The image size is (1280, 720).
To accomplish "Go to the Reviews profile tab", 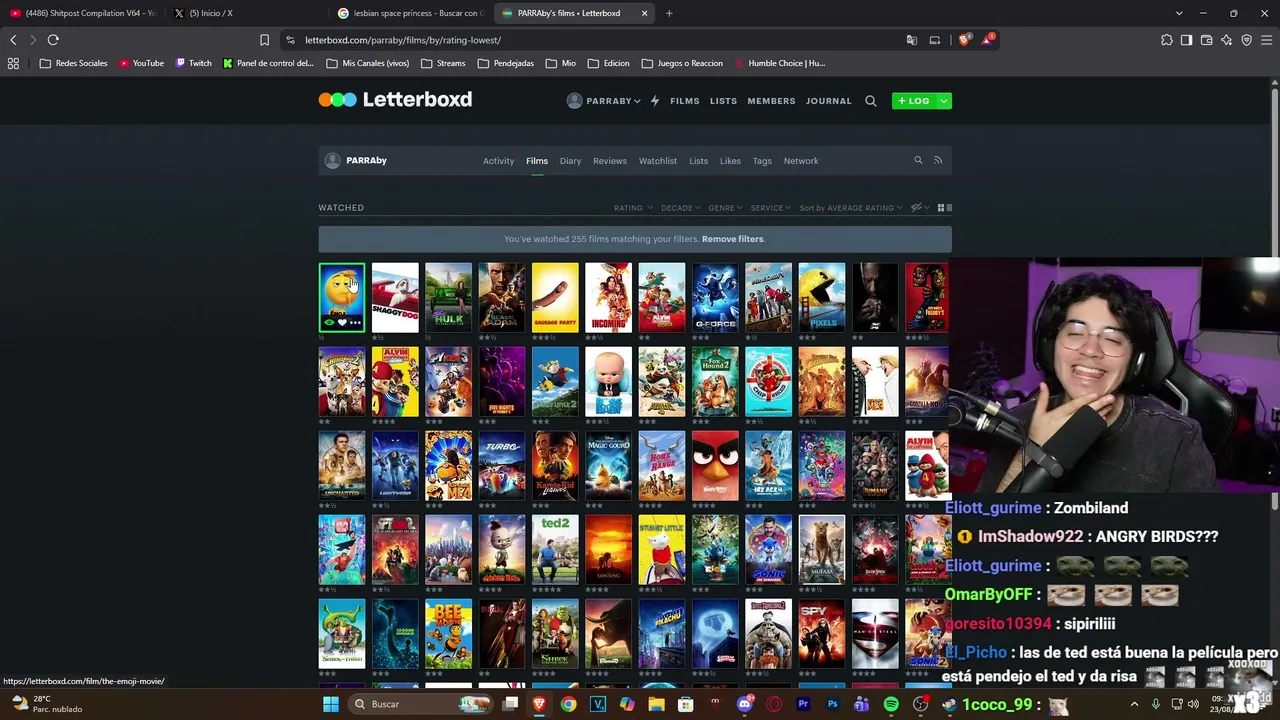I will [610, 161].
